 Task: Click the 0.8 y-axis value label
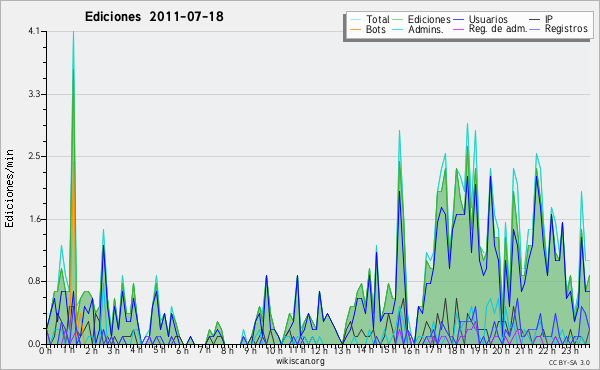(x=34, y=282)
